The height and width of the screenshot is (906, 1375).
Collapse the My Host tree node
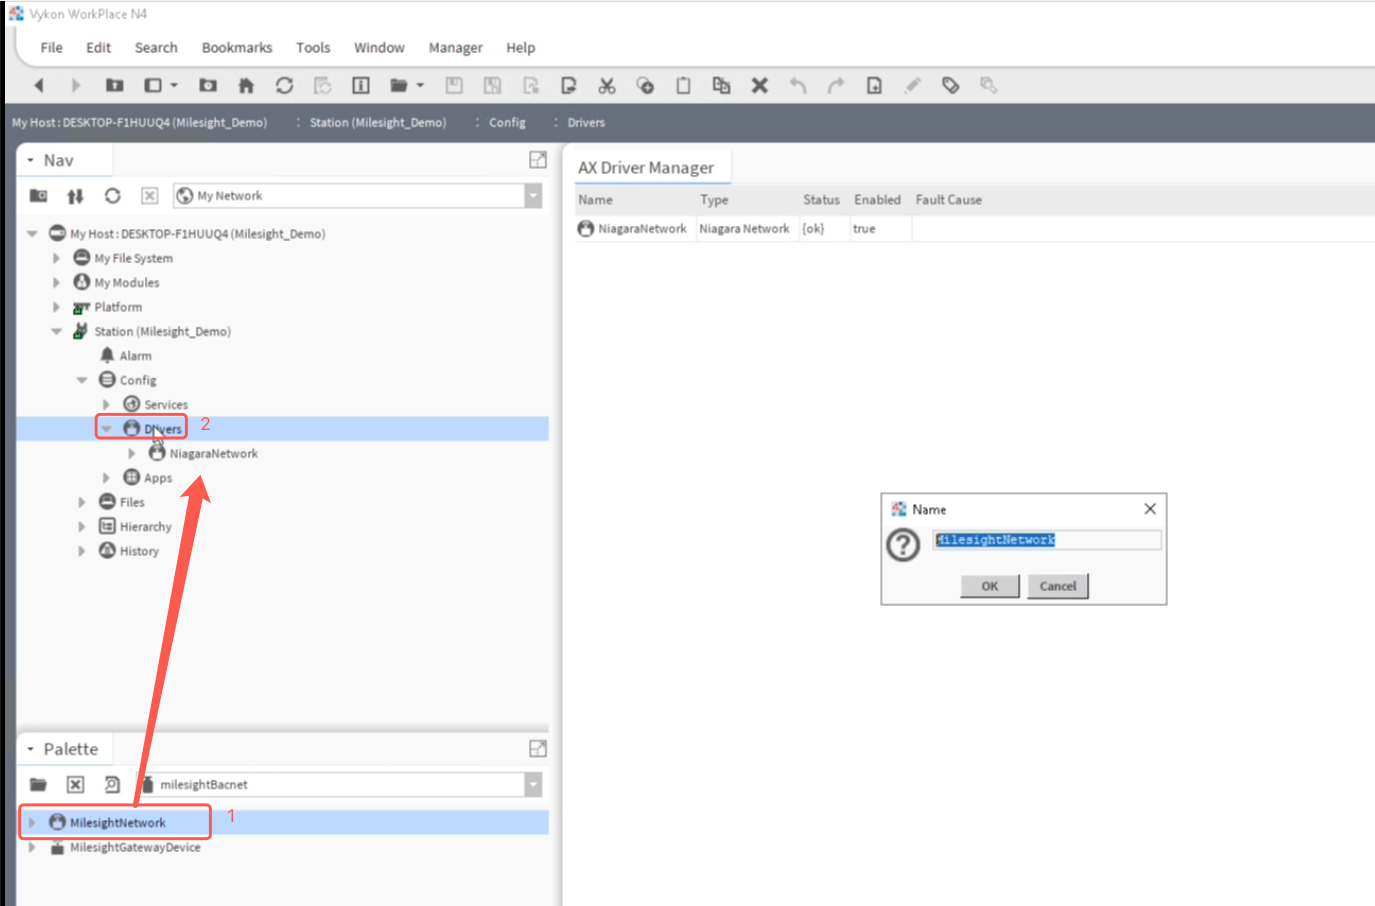[x=32, y=234]
